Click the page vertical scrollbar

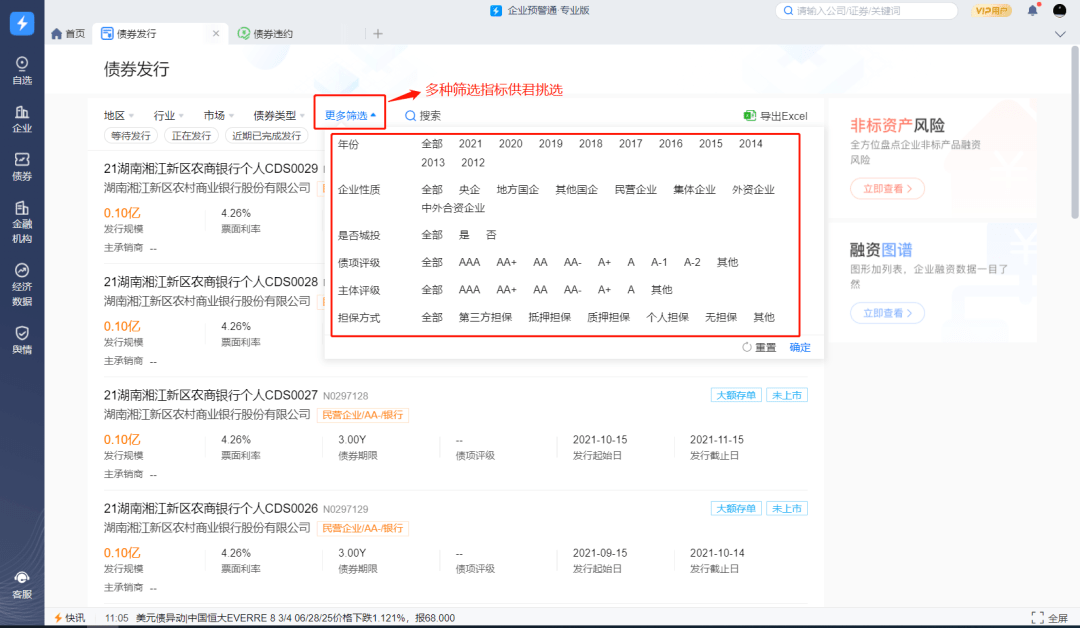click(1074, 133)
